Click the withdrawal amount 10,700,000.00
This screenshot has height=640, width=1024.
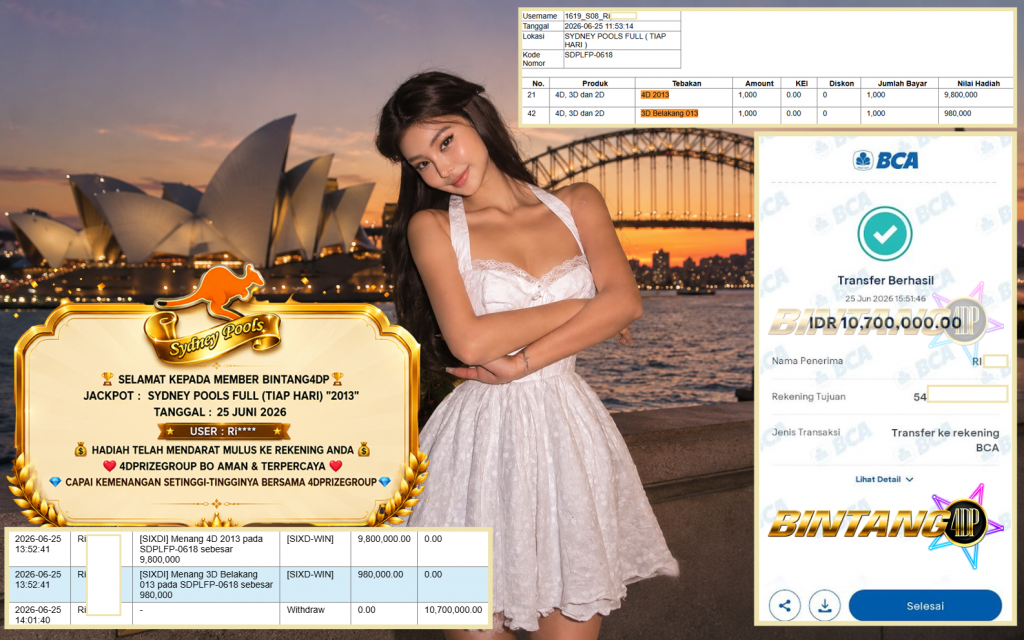pos(453,610)
